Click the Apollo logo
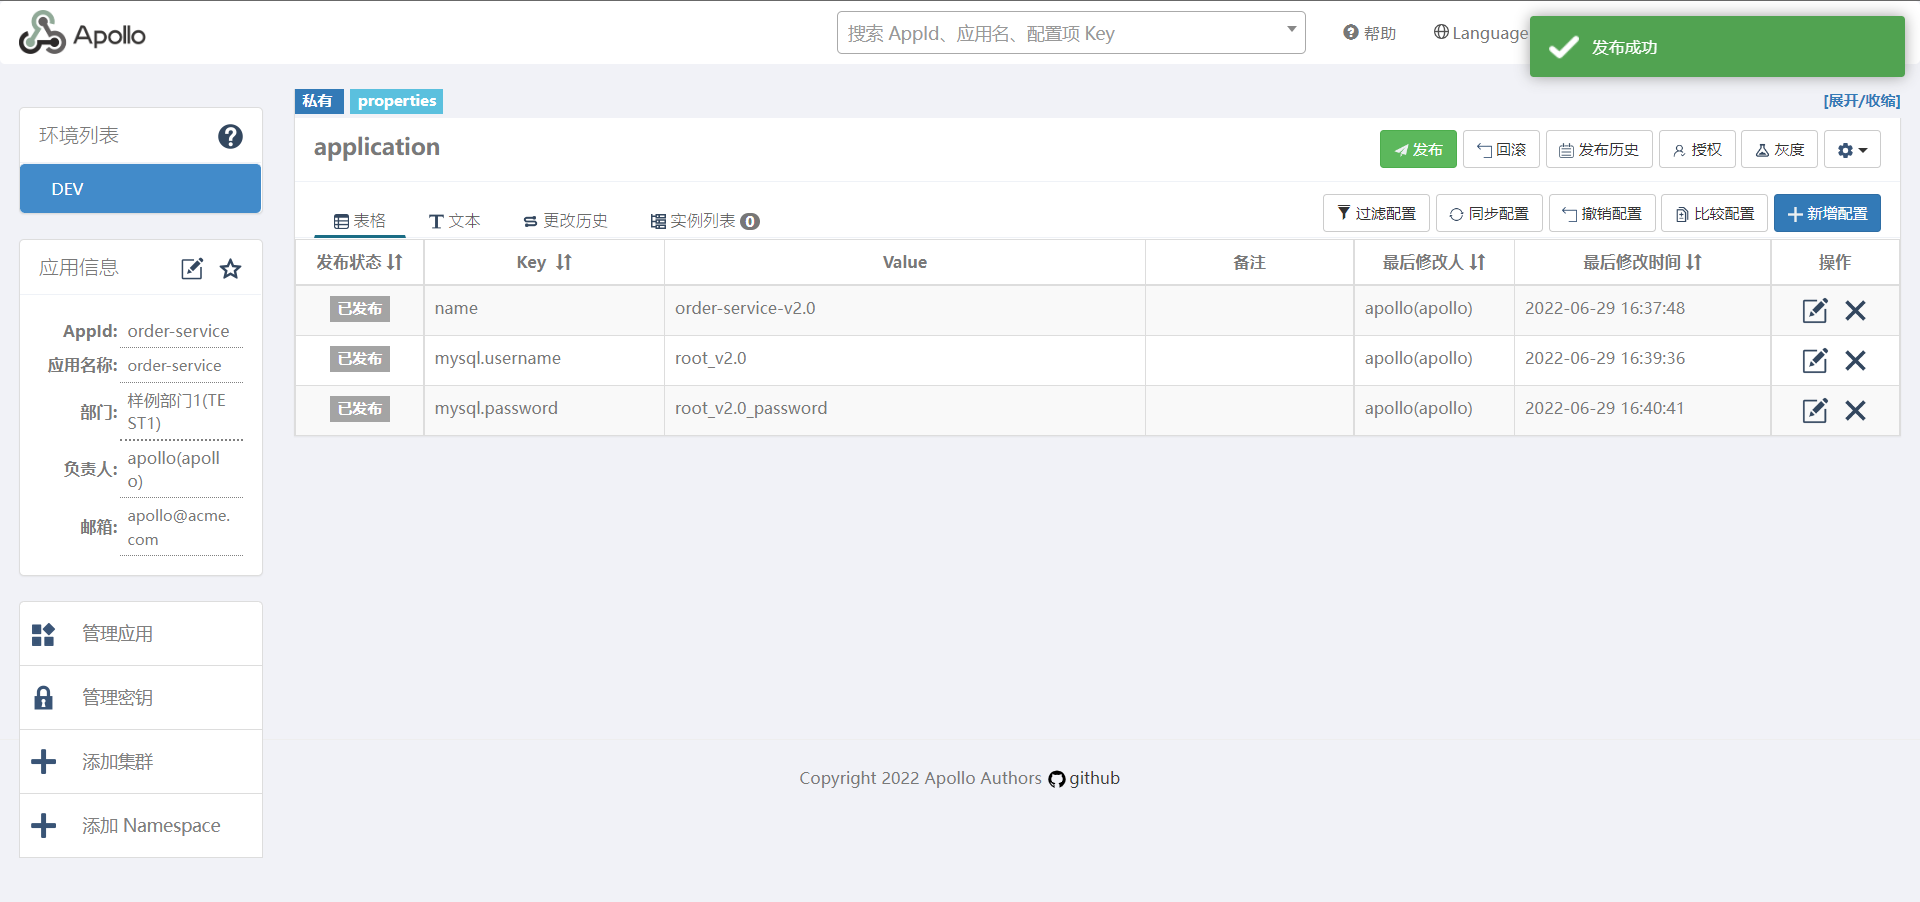 82,34
